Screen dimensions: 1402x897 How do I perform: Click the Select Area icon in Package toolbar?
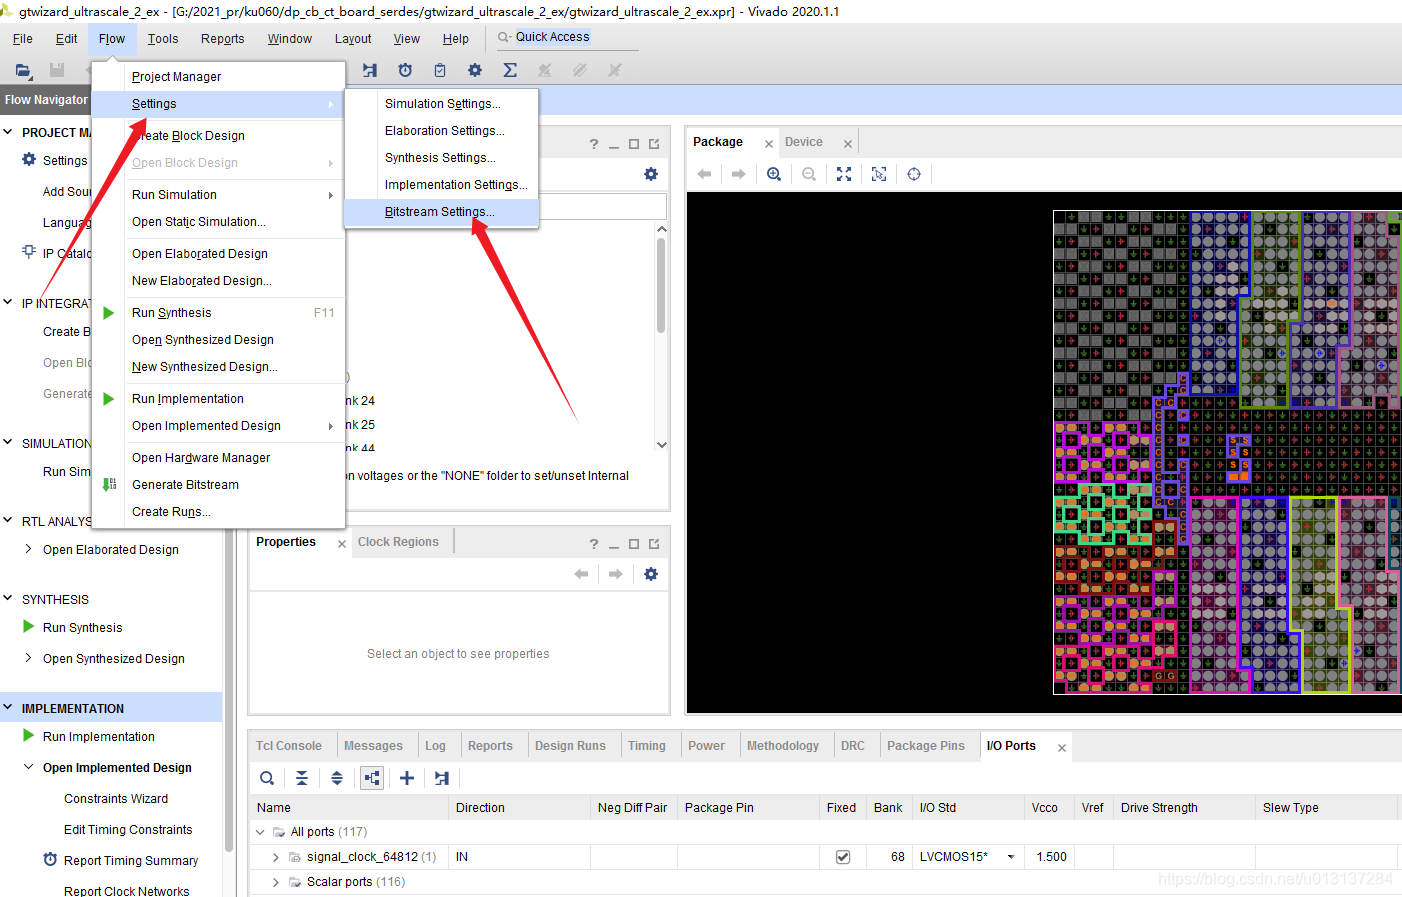pos(879,174)
